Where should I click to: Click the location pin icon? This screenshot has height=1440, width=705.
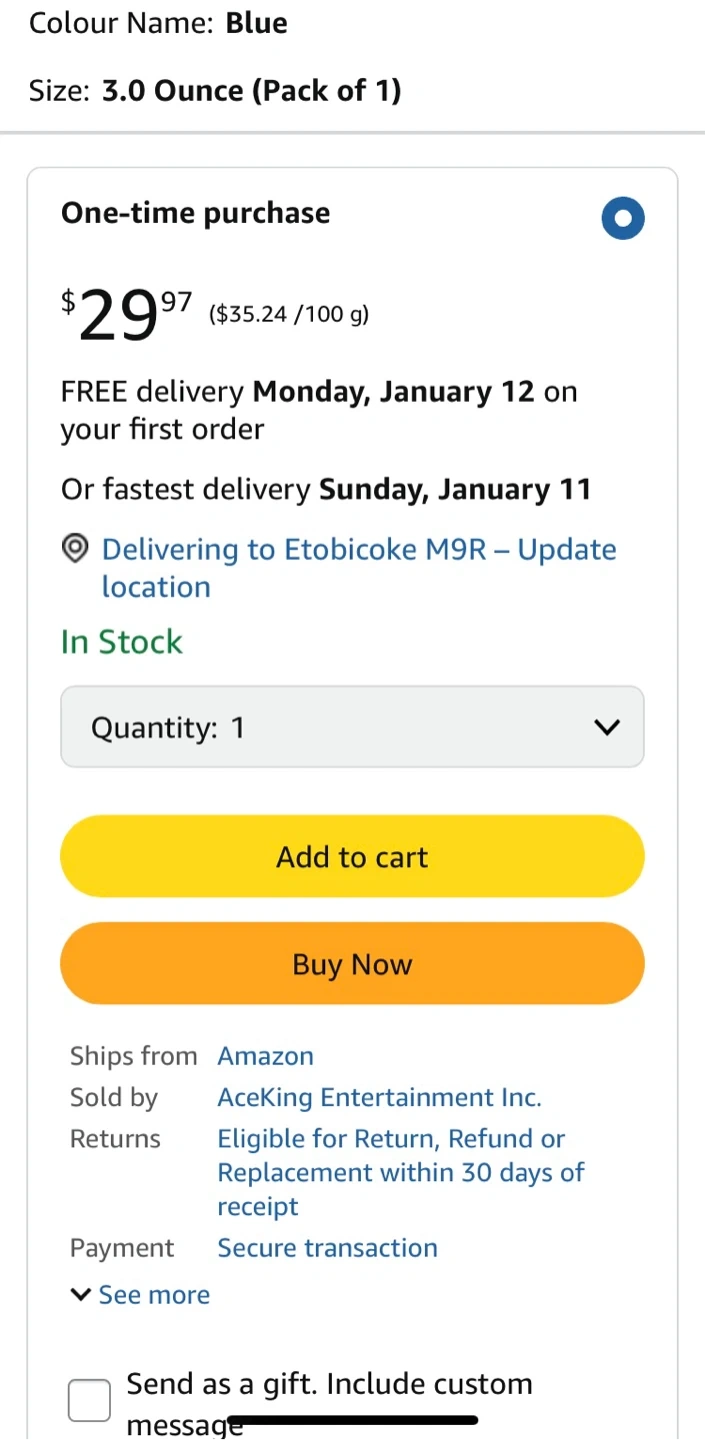tap(75, 549)
